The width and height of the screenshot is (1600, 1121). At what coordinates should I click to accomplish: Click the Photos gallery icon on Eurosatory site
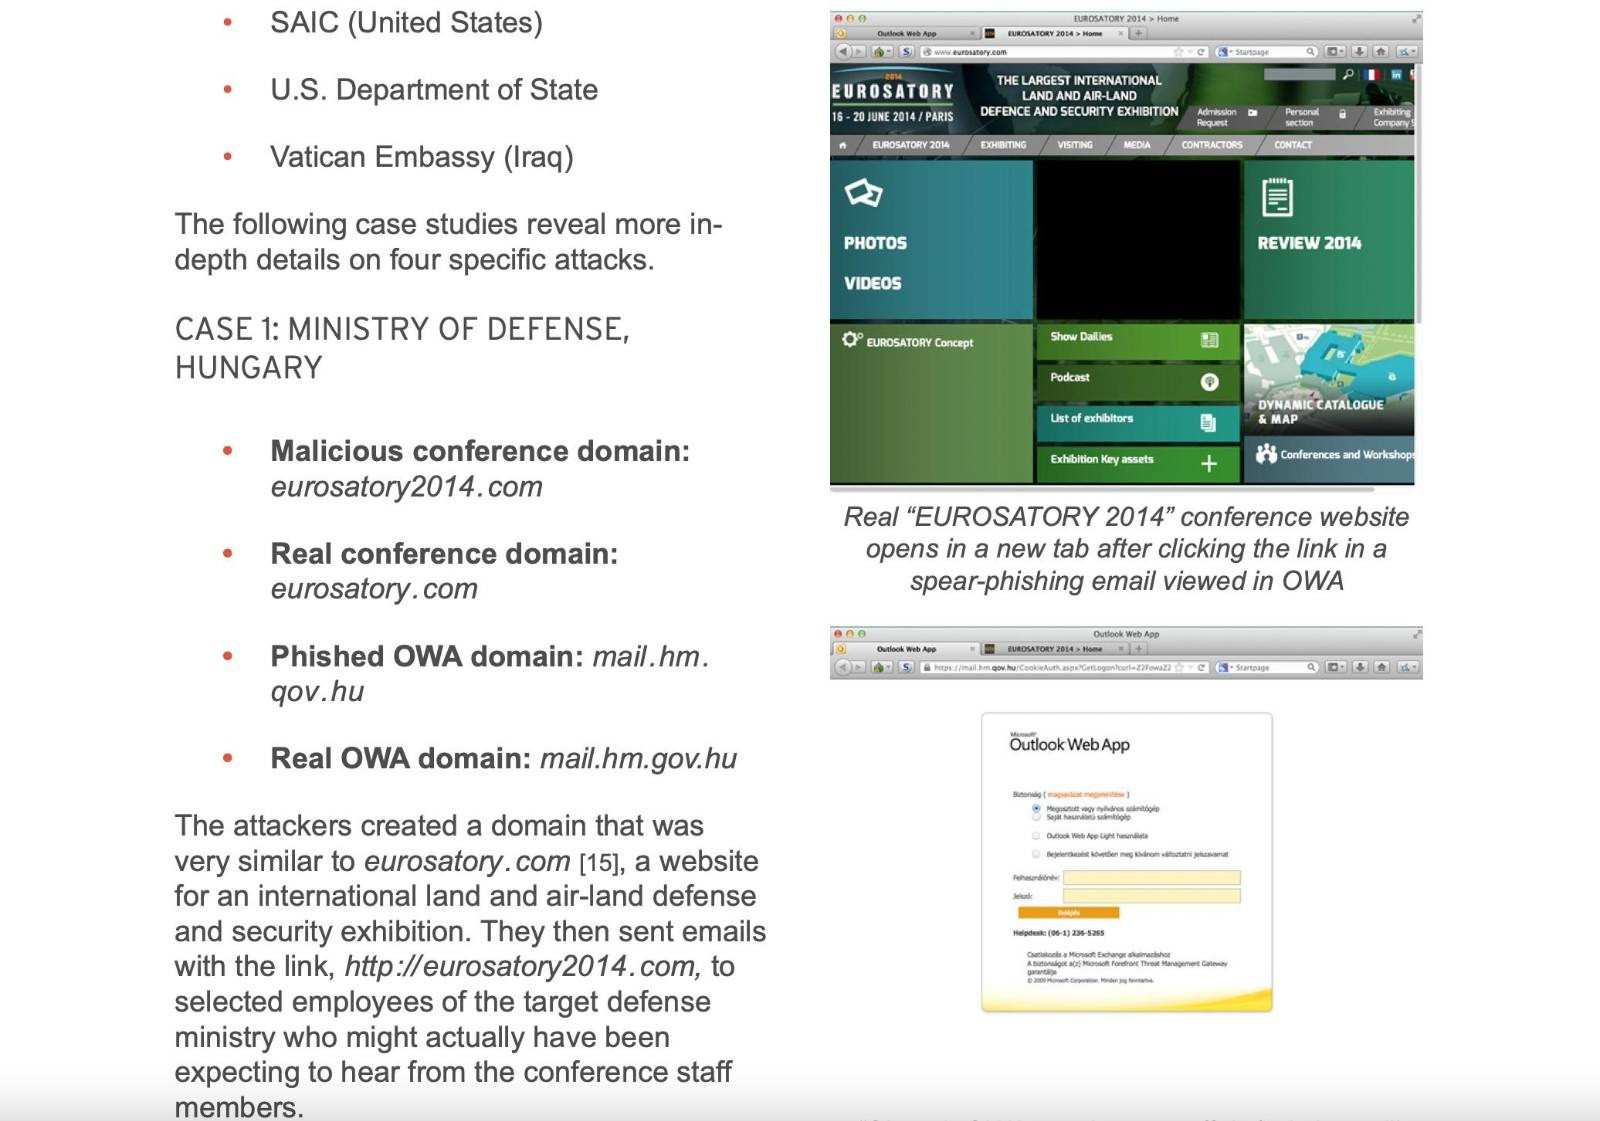[863, 193]
